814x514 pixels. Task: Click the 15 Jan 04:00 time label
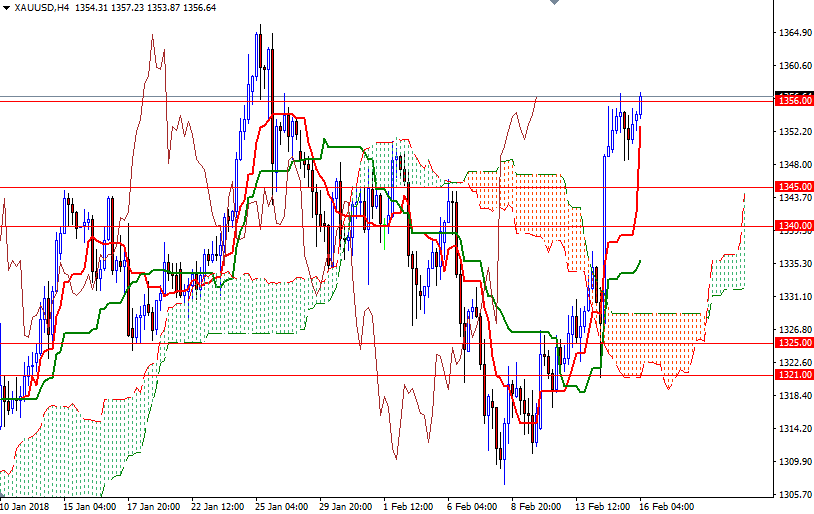89,507
